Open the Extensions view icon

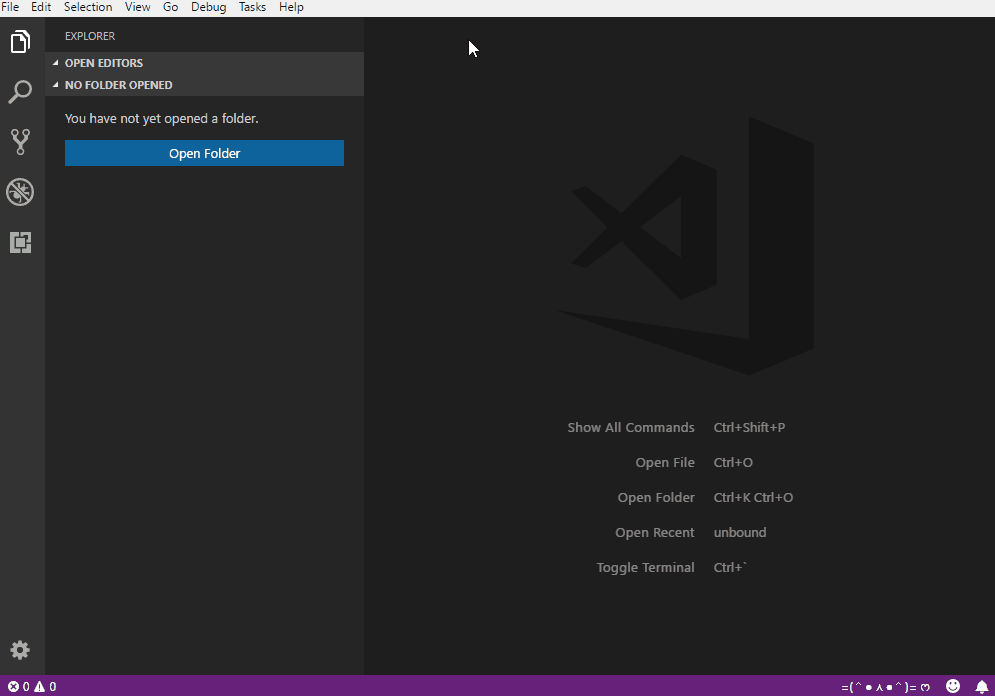click(x=20, y=242)
